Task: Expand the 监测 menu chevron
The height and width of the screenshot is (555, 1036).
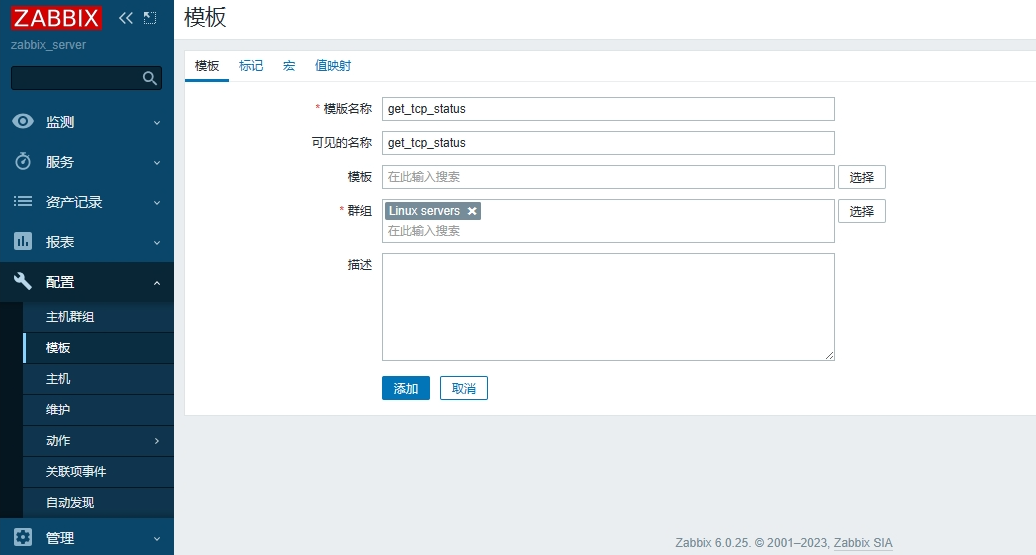Action: [156, 123]
